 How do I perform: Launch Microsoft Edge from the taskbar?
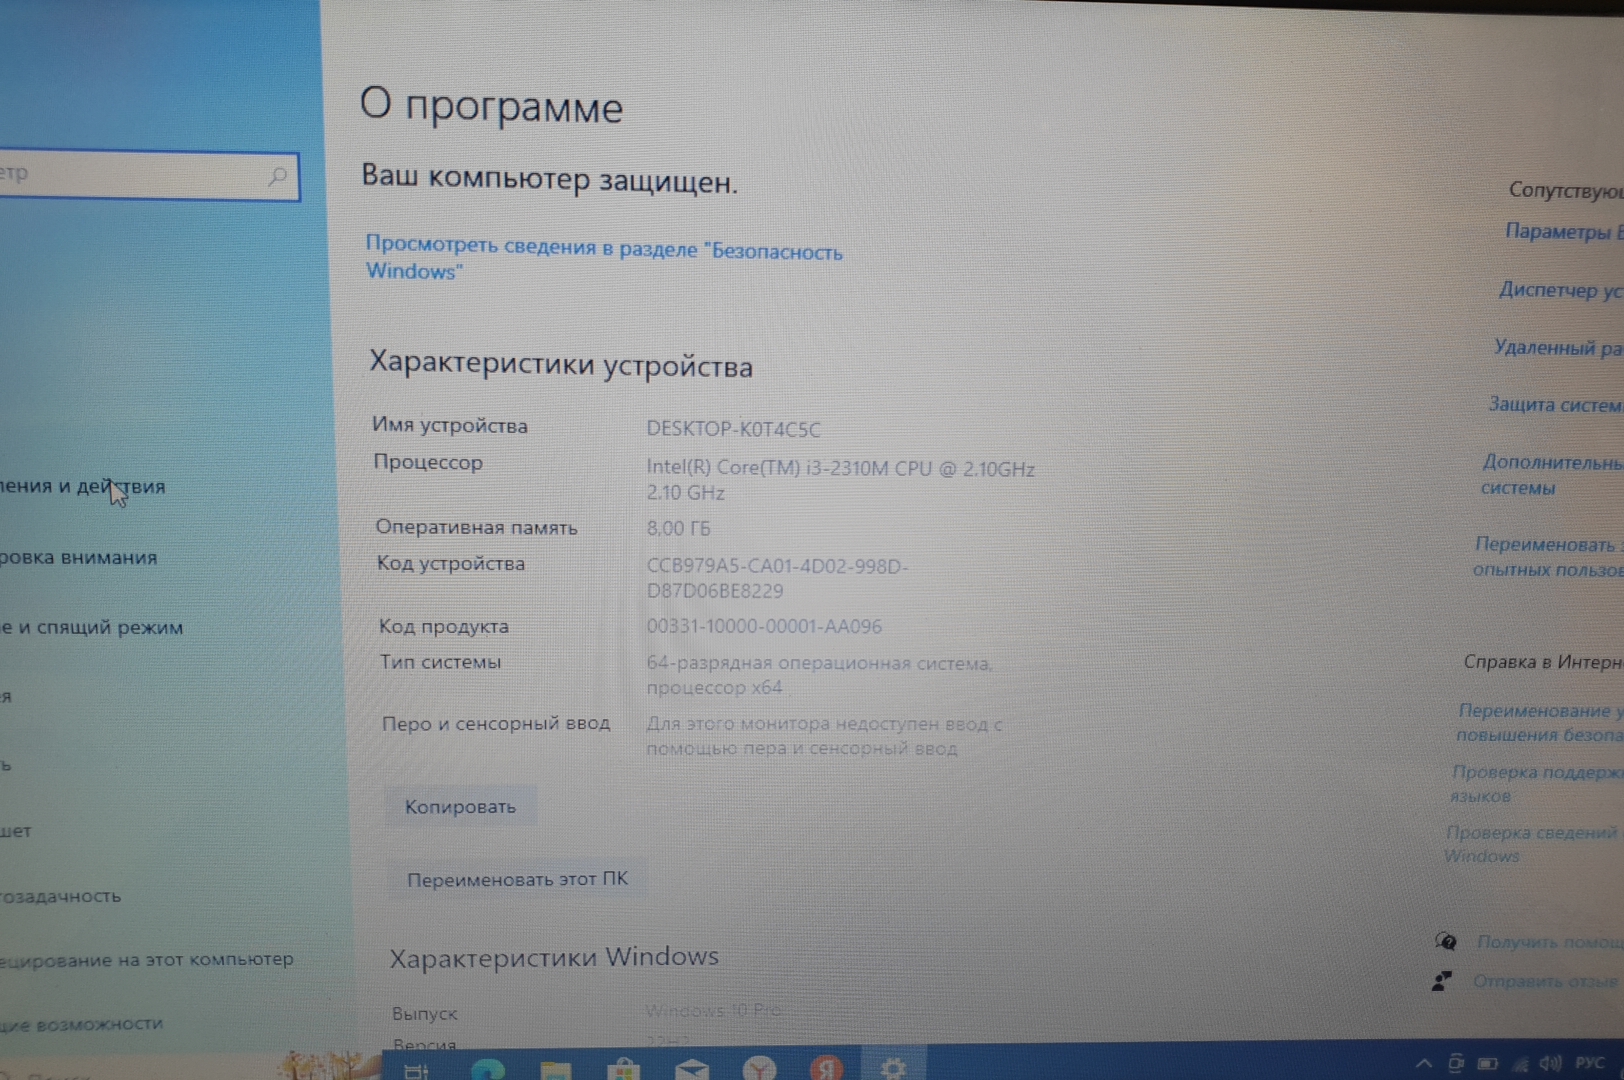[488, 1070]
